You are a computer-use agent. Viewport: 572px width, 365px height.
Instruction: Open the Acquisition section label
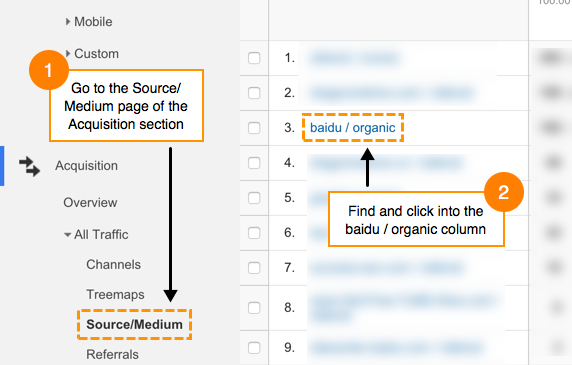click(x=86, y=166)
